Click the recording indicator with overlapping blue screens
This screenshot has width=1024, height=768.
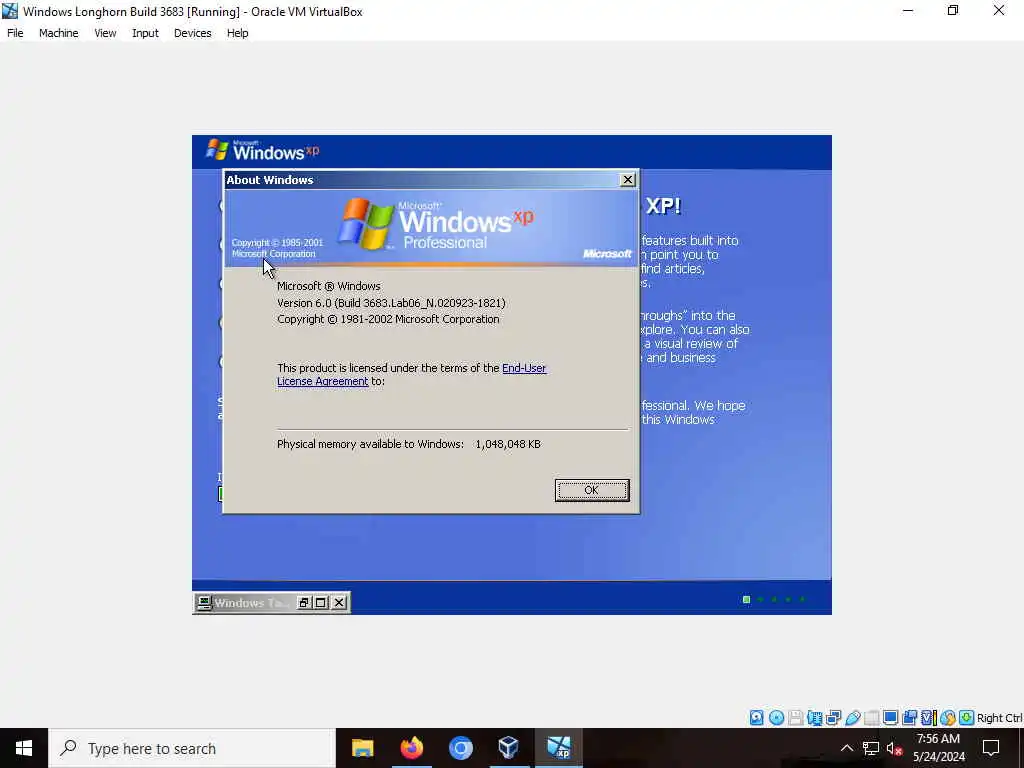(x=909, y=718)
